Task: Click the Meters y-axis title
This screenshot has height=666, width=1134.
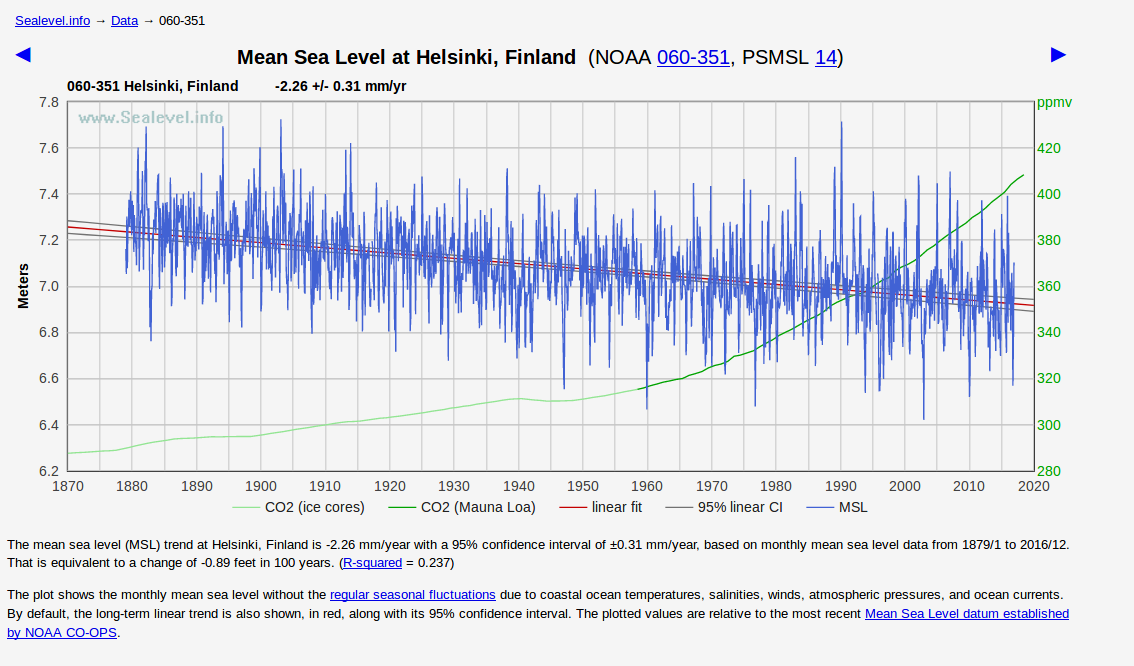Action: (23, 286)
